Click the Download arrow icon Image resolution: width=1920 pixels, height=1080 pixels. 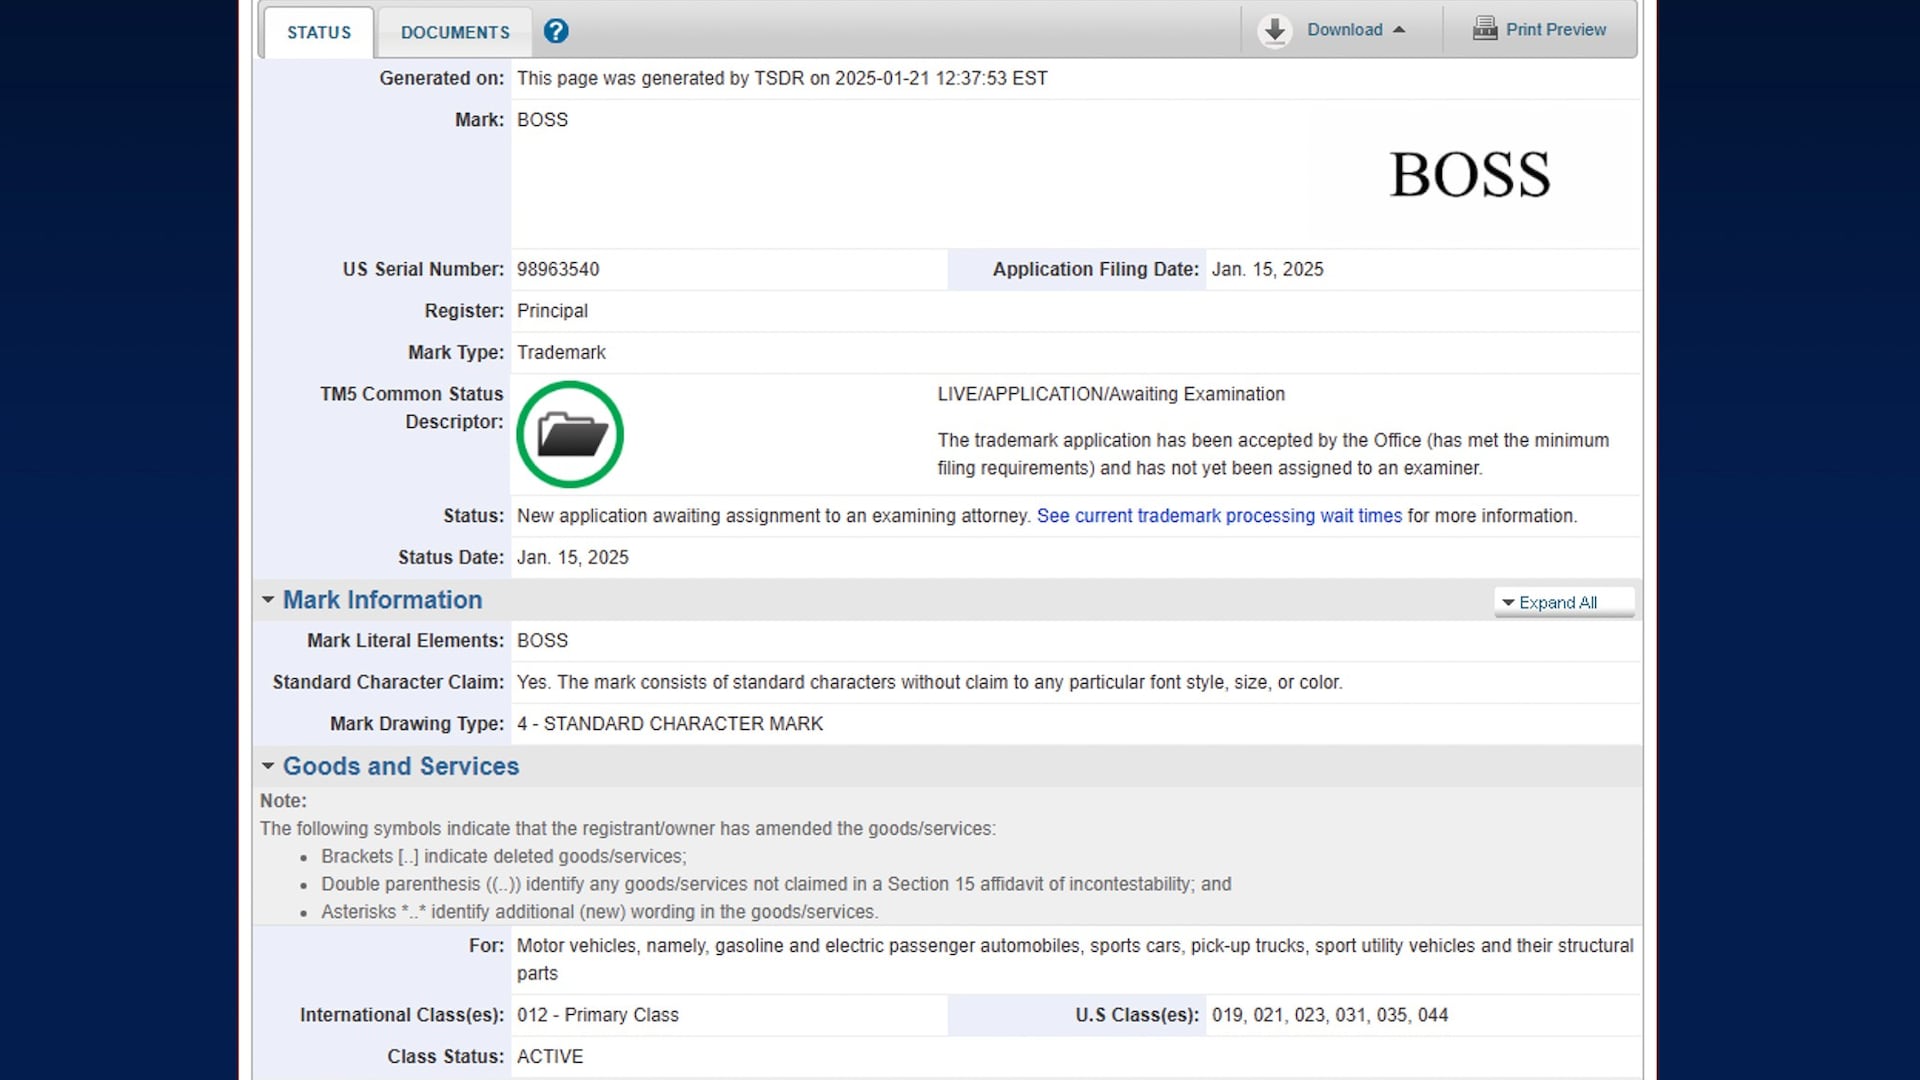click(x=1274, y=30)
